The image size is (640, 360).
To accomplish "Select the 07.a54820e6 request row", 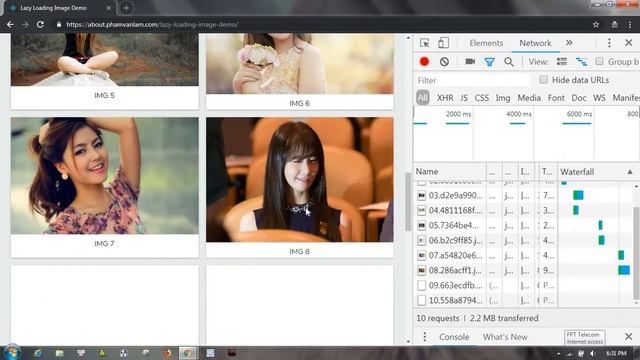I will tap(524, 256).
